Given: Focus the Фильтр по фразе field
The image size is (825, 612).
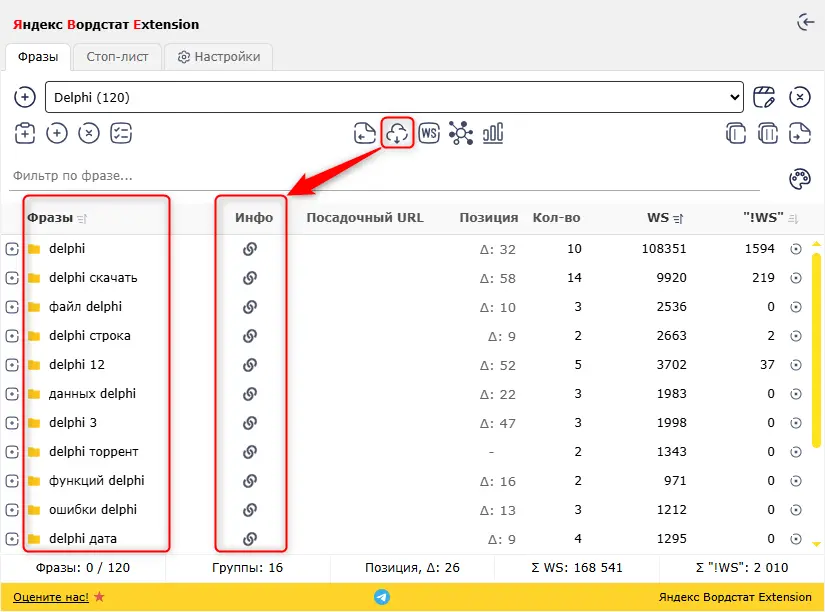Looking at the screenshot, I should click(x=385, y=176).
